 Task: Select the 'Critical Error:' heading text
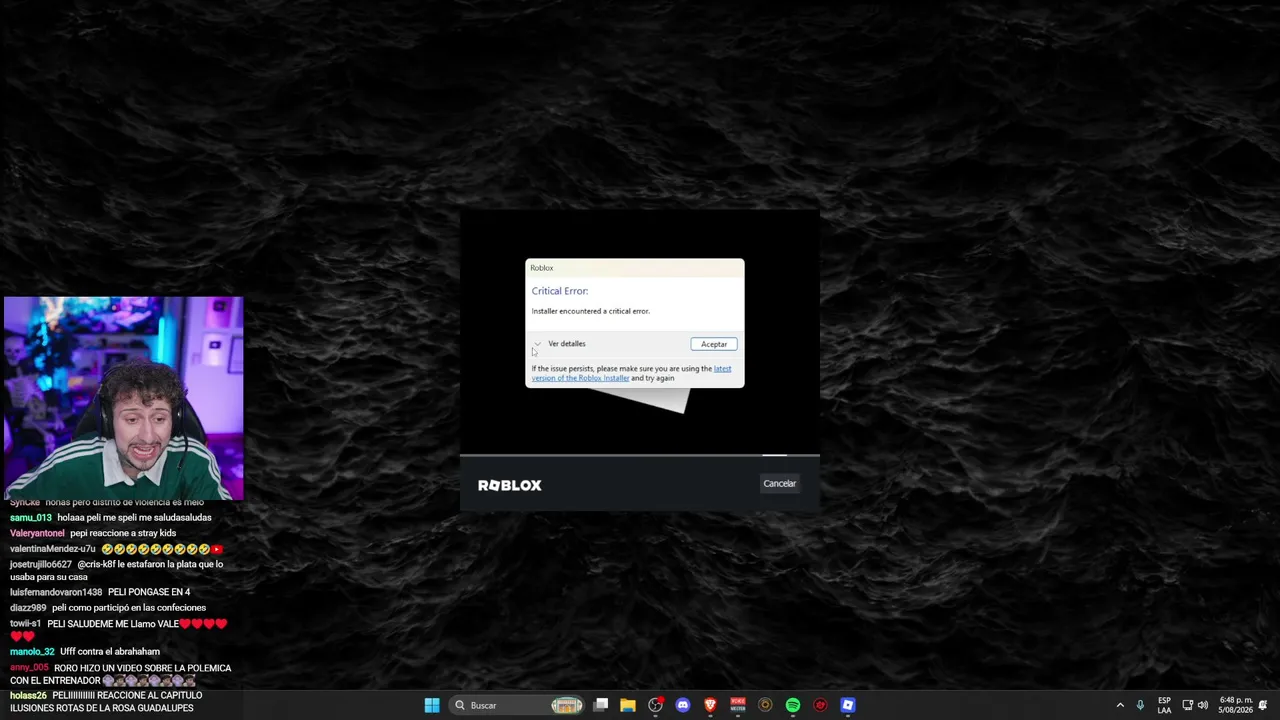560,291
